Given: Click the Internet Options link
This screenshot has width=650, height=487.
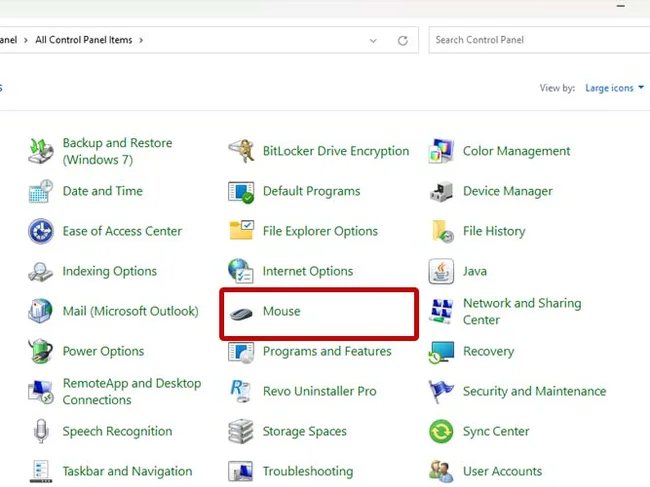Looking at the screenshot, I should tap(308, 271).
